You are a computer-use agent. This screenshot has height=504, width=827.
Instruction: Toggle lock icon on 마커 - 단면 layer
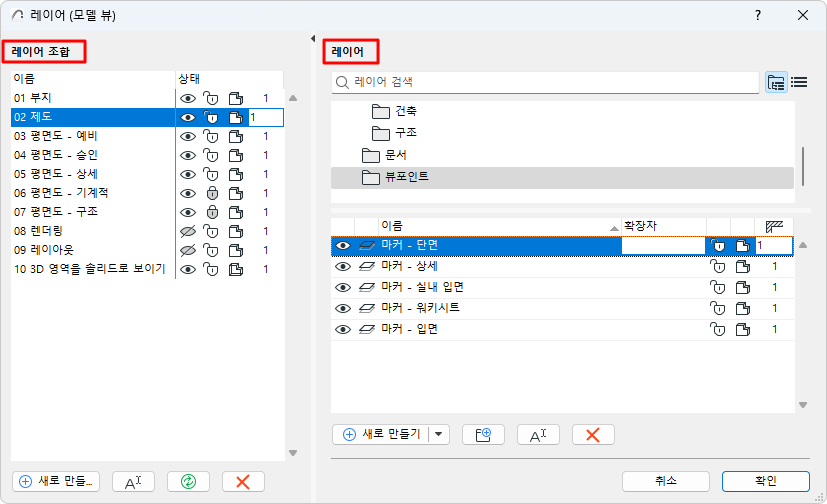[717, 246]
